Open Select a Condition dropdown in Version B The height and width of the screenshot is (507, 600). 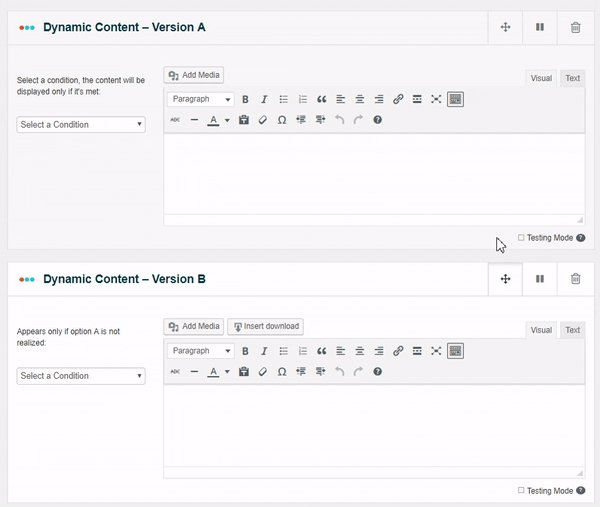tap(81, 376)
